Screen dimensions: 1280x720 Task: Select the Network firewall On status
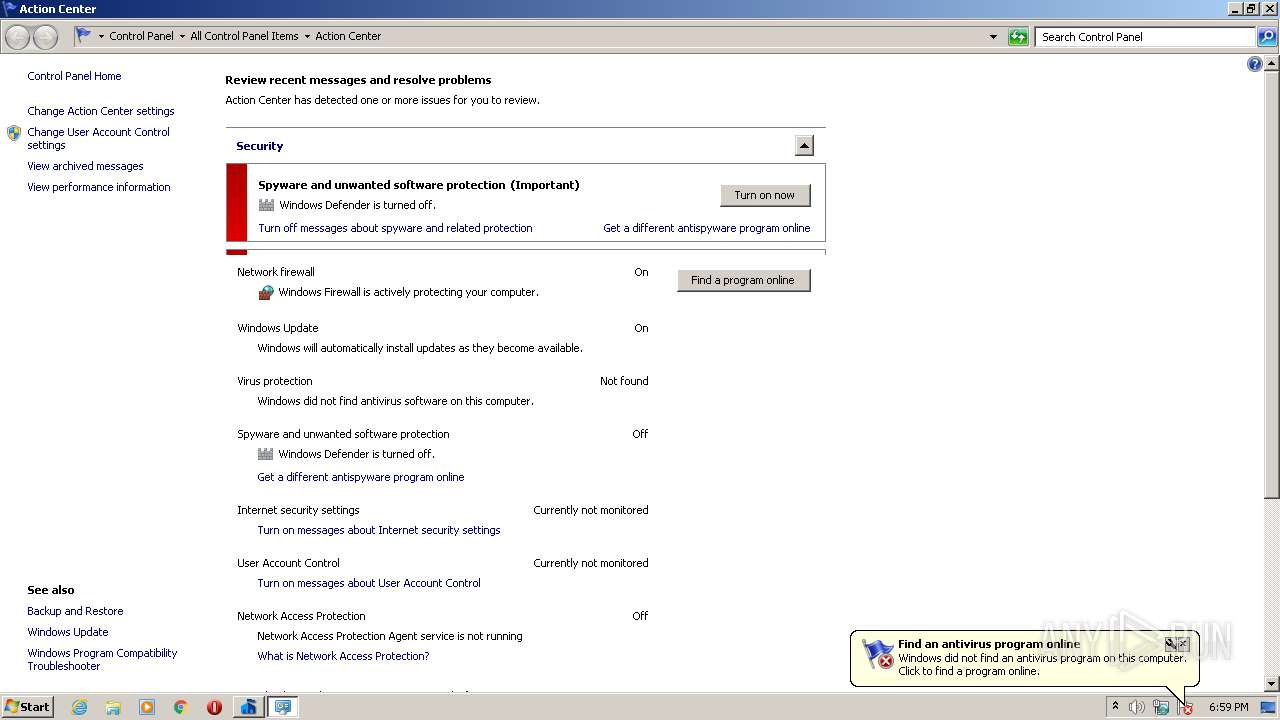[x=641, y=272]
